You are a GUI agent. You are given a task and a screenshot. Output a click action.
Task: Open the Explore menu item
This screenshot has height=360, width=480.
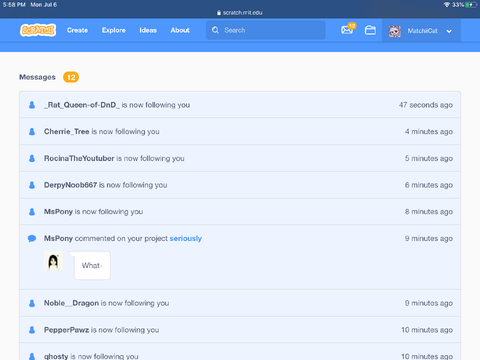click(114, 30)
